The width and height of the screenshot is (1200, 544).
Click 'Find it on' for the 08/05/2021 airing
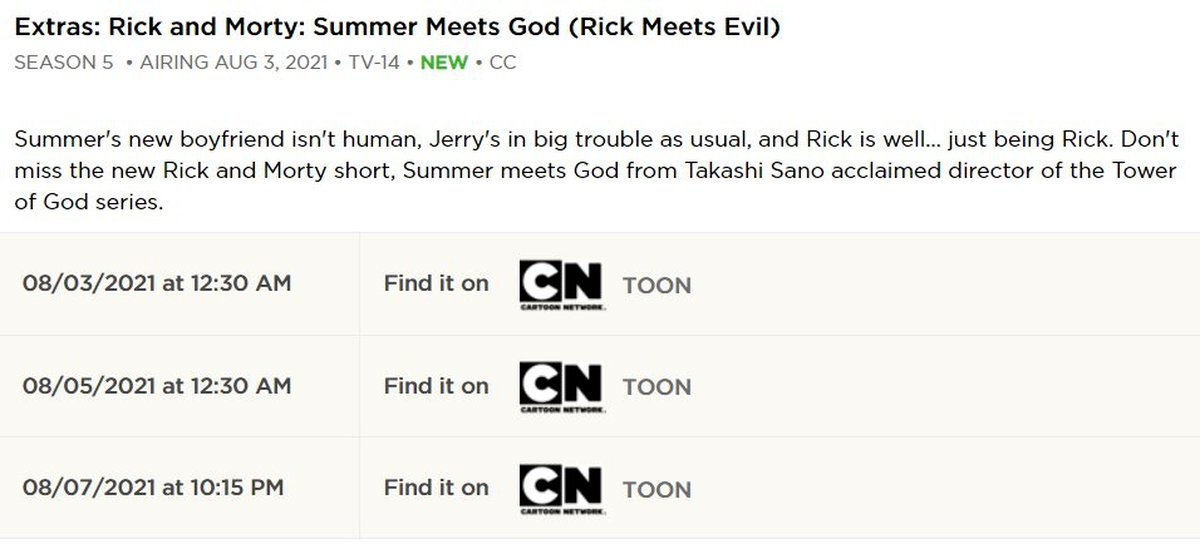(x=436, y=386)
